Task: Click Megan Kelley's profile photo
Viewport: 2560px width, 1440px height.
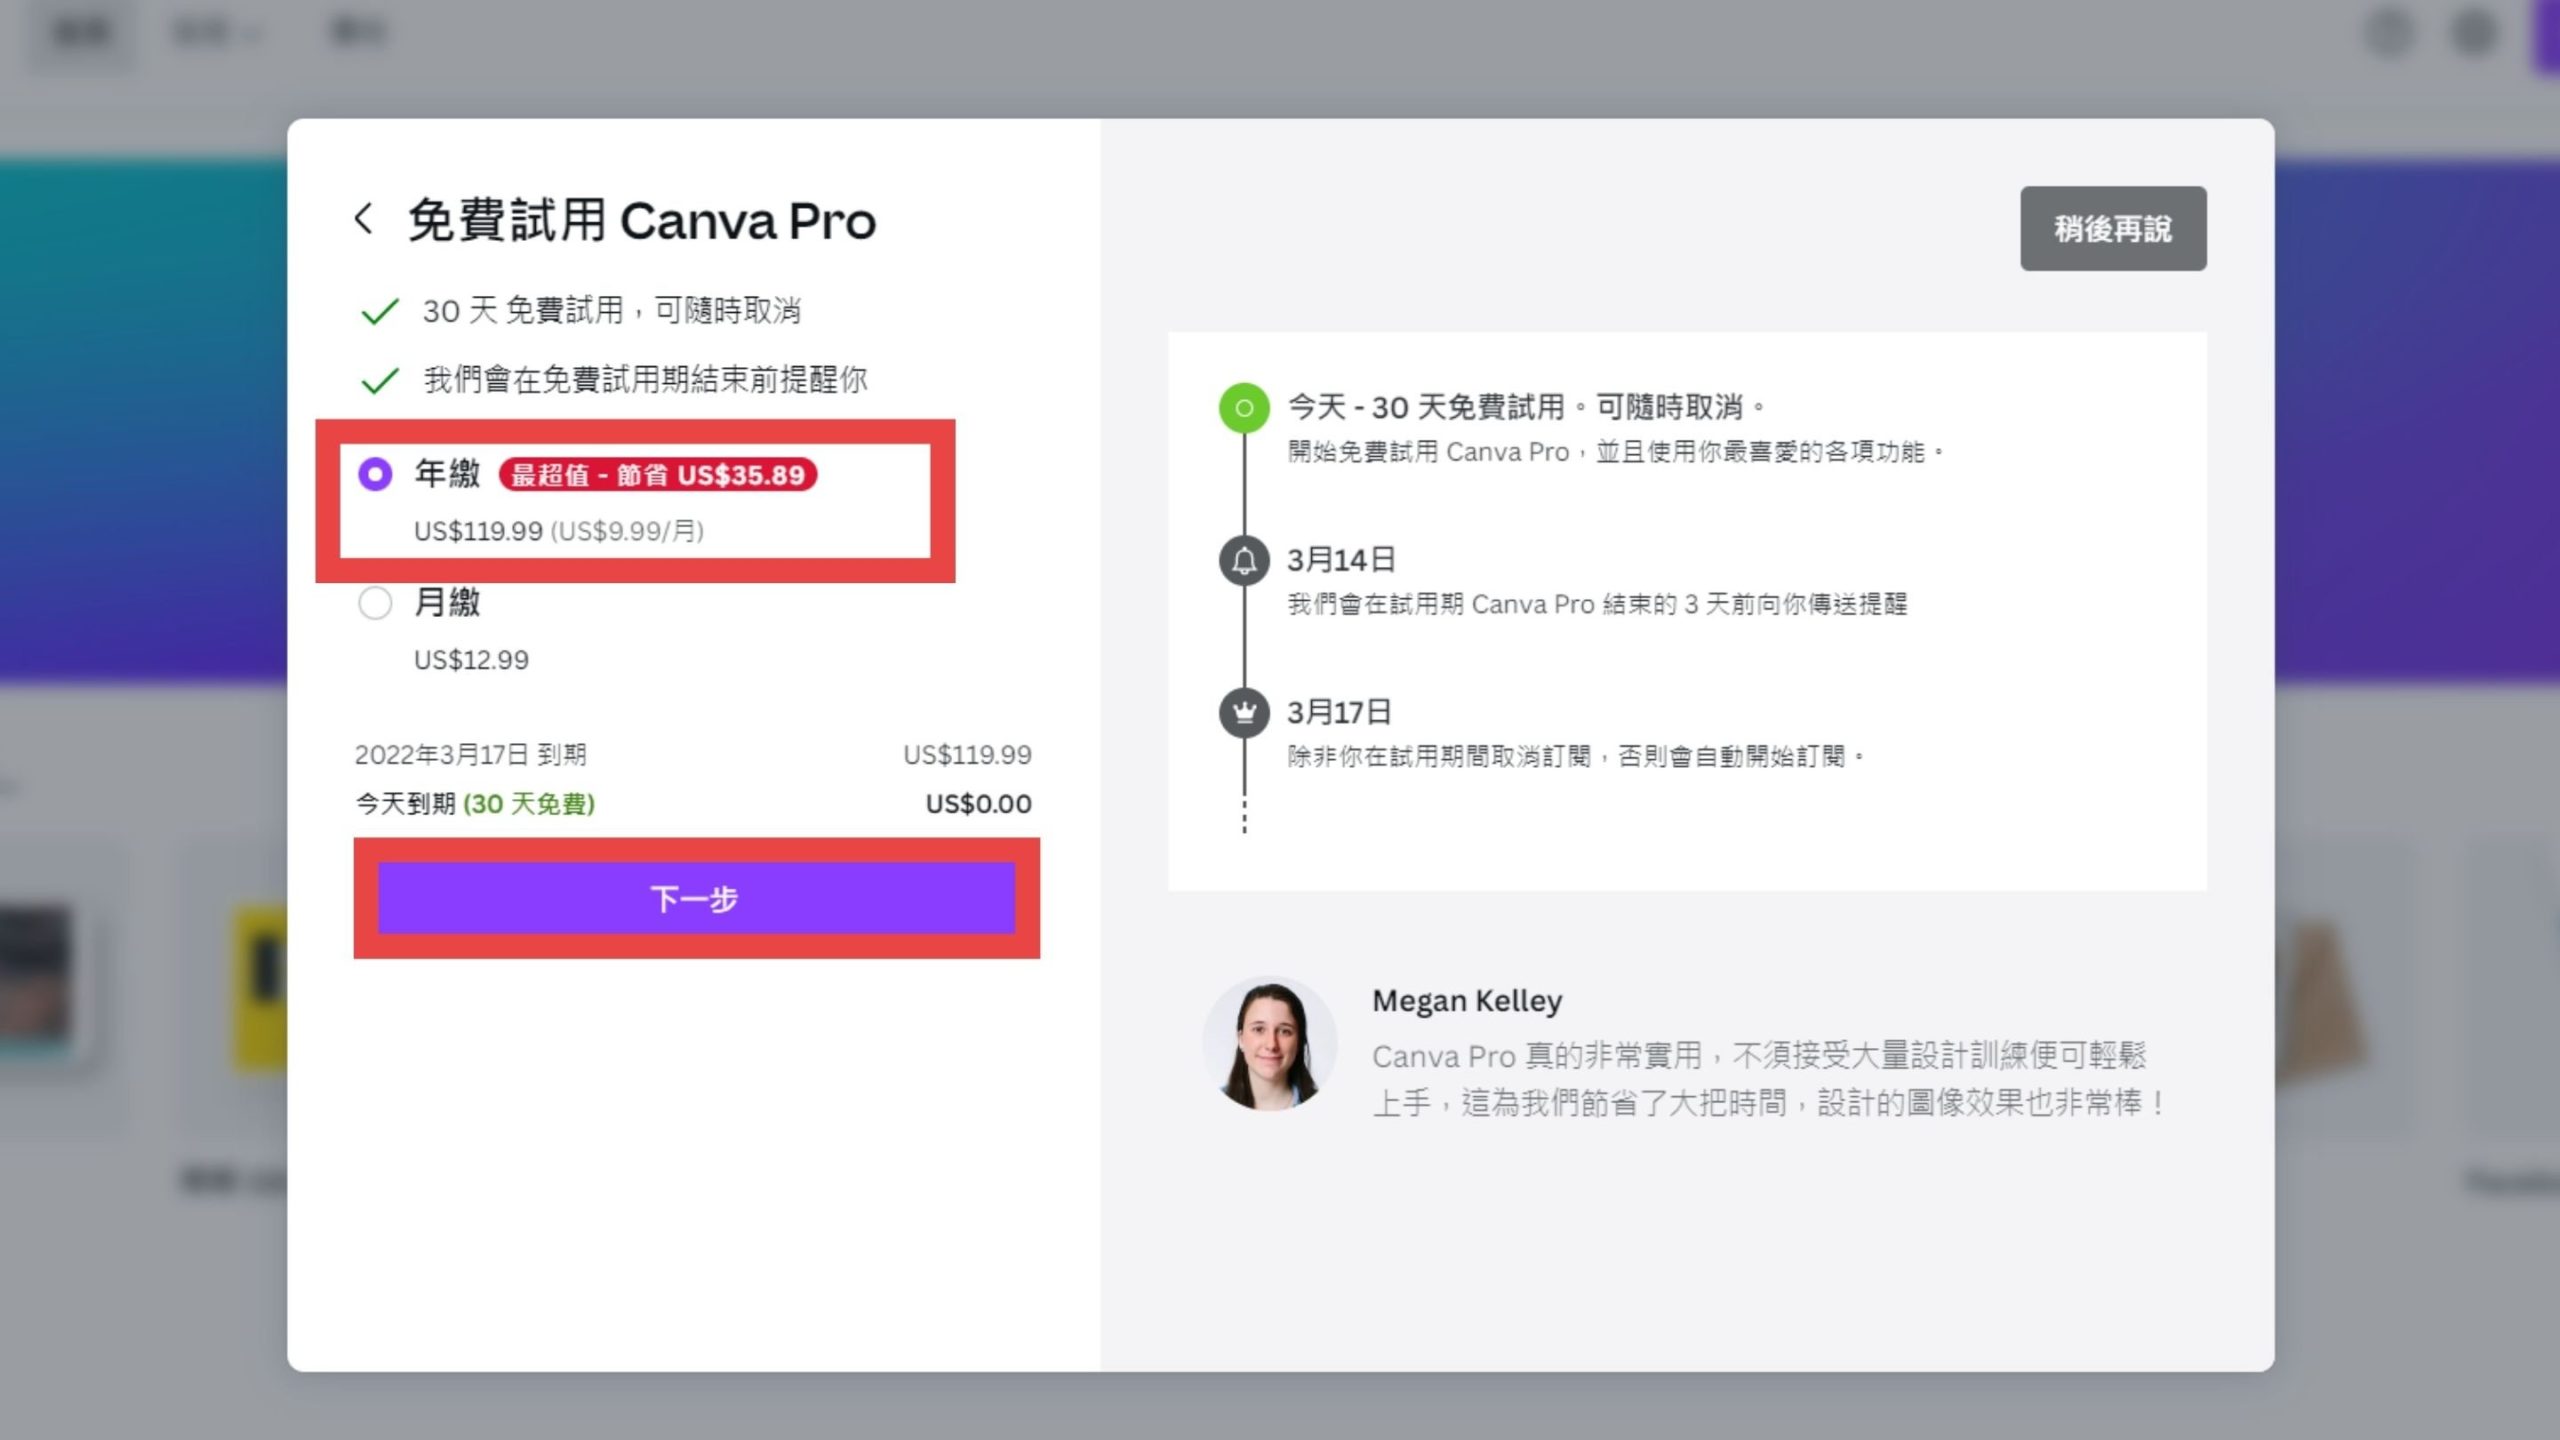Action: pos(1270,1044)
